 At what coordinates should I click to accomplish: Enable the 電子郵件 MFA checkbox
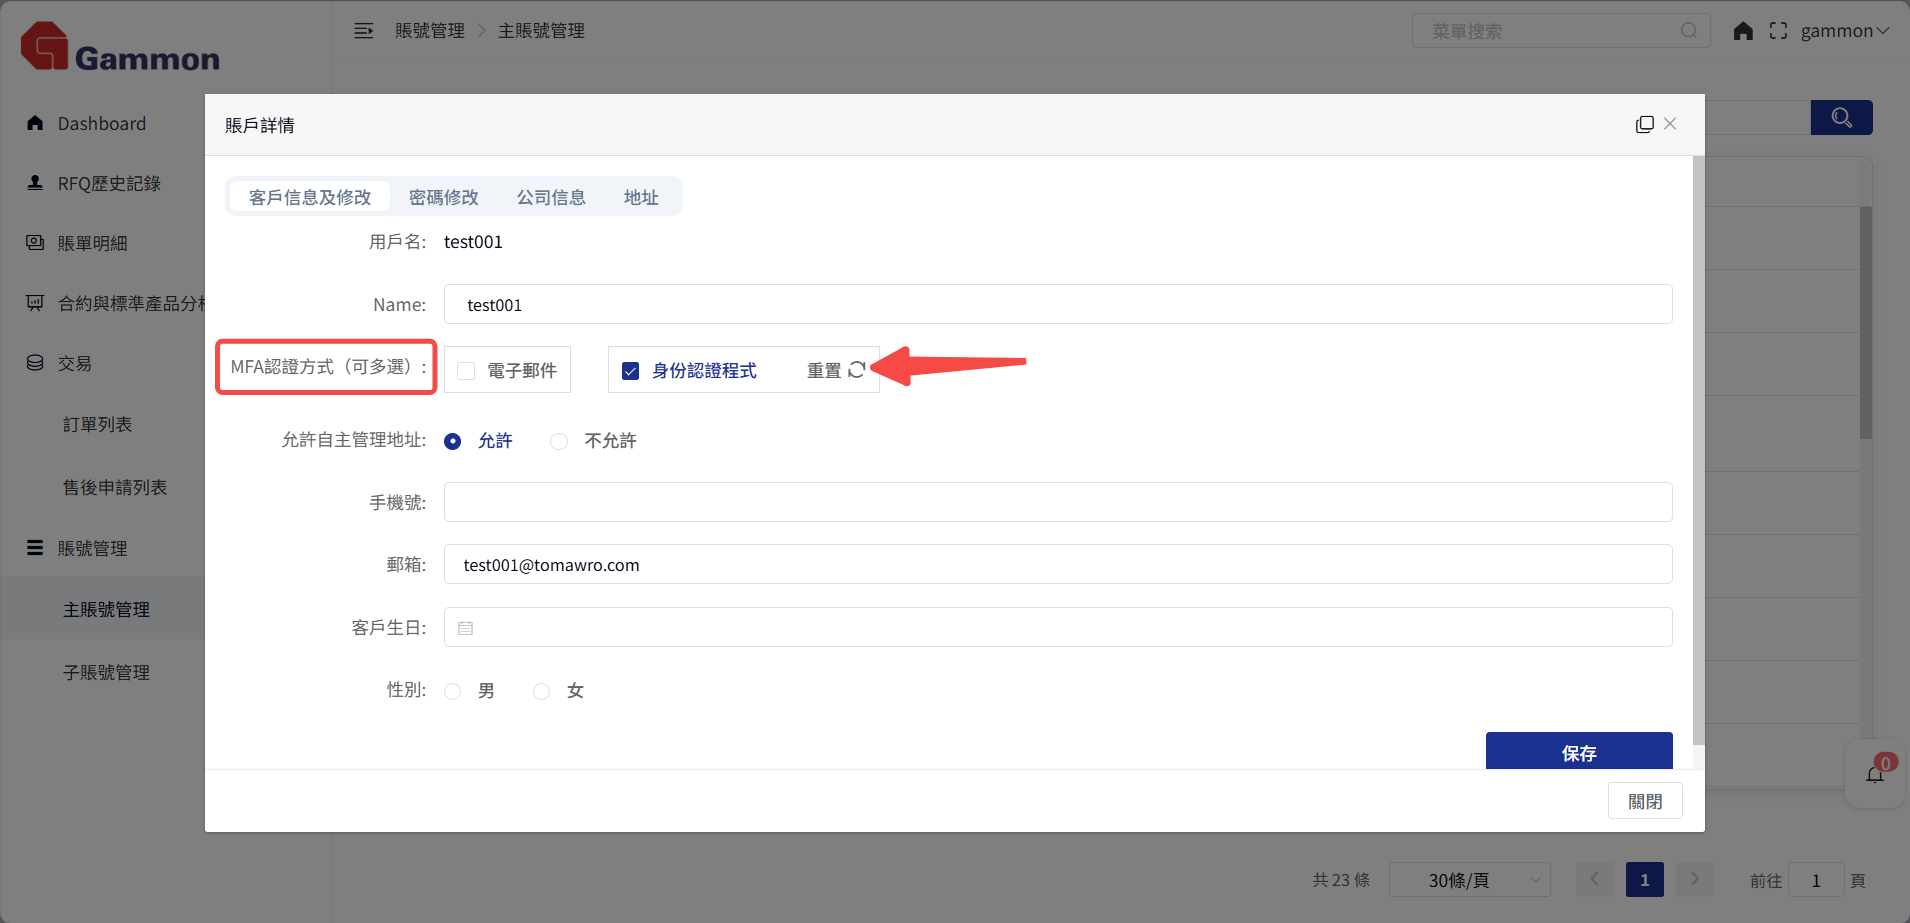pyautogui.click(x=466, y=371)
